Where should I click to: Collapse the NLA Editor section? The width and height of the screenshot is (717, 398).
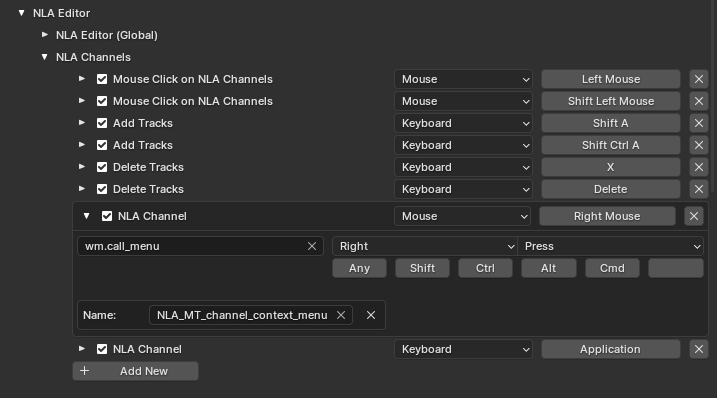(x=21, y=13)
